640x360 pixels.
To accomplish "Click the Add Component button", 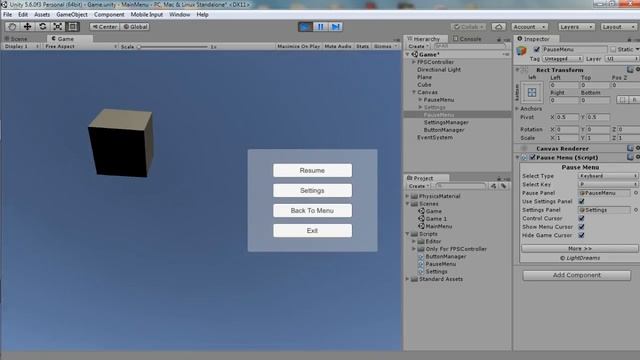I will [577, 275].
